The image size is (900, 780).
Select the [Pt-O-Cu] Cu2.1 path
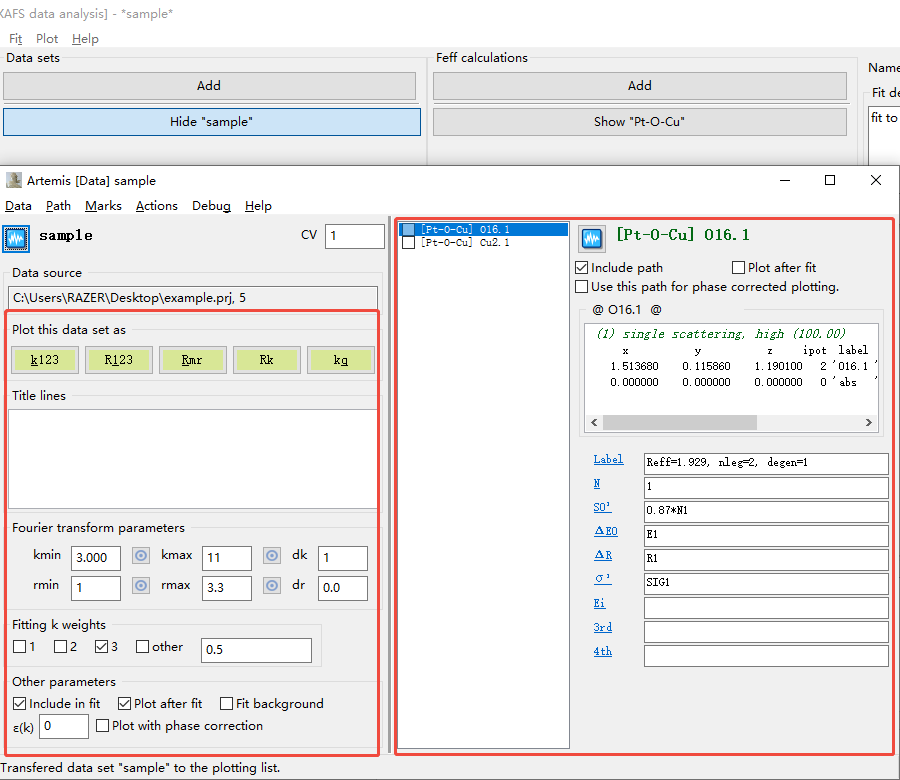click(465, 243)
